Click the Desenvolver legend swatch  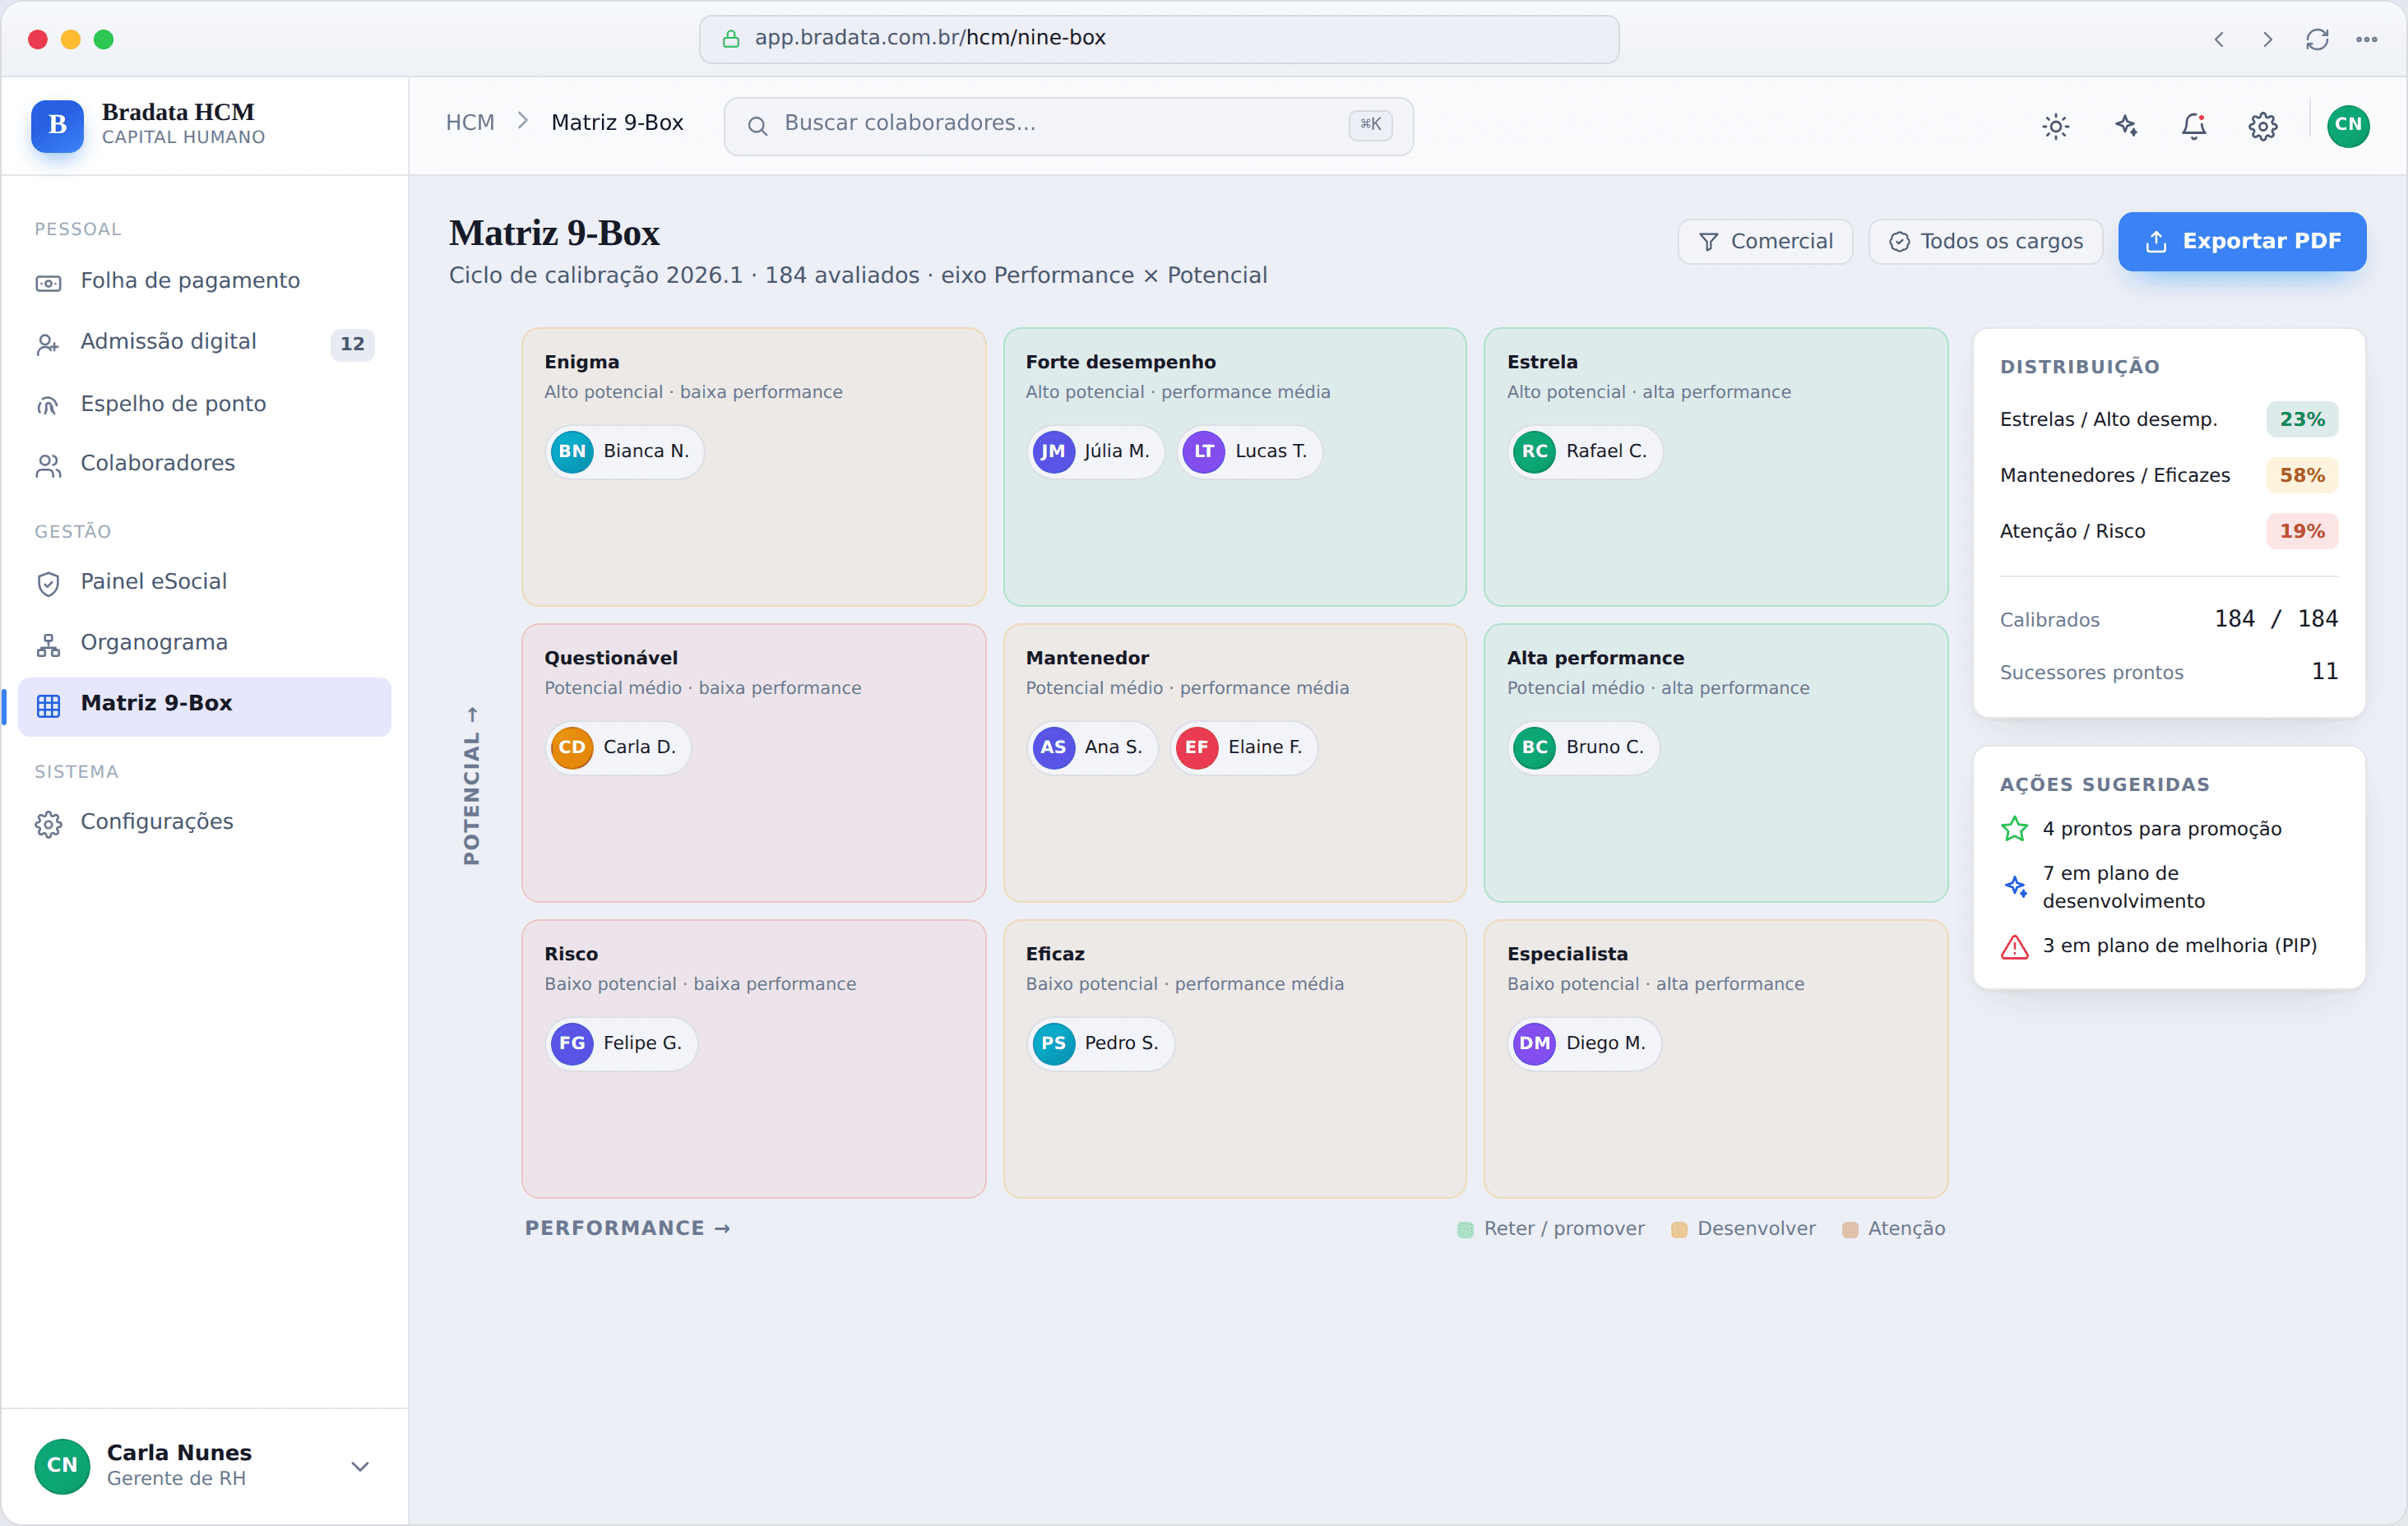click(1679, 1230)
